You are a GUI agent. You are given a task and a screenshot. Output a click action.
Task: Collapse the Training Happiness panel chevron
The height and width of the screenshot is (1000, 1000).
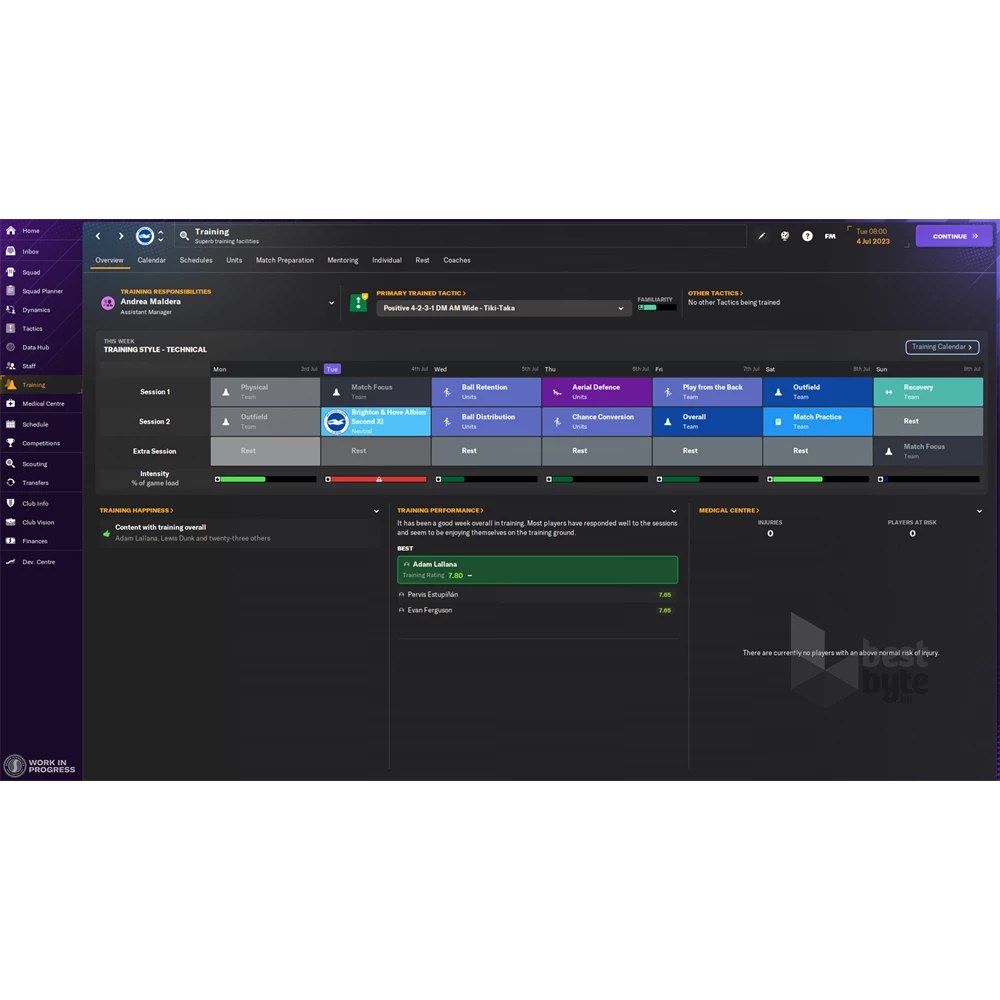(x=376, y=511)
